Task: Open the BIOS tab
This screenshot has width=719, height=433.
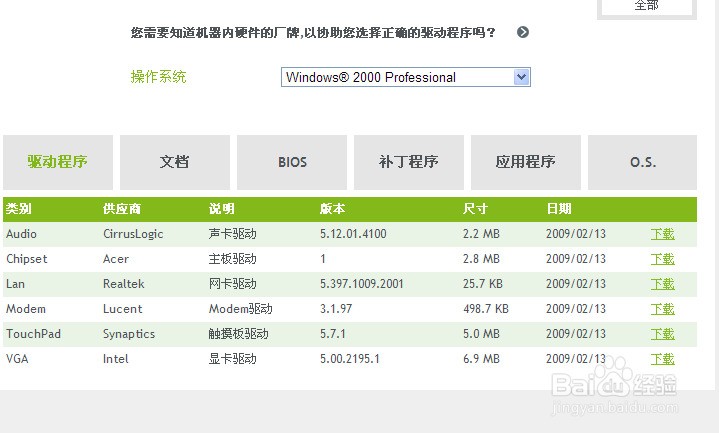Action: (292, 162)
